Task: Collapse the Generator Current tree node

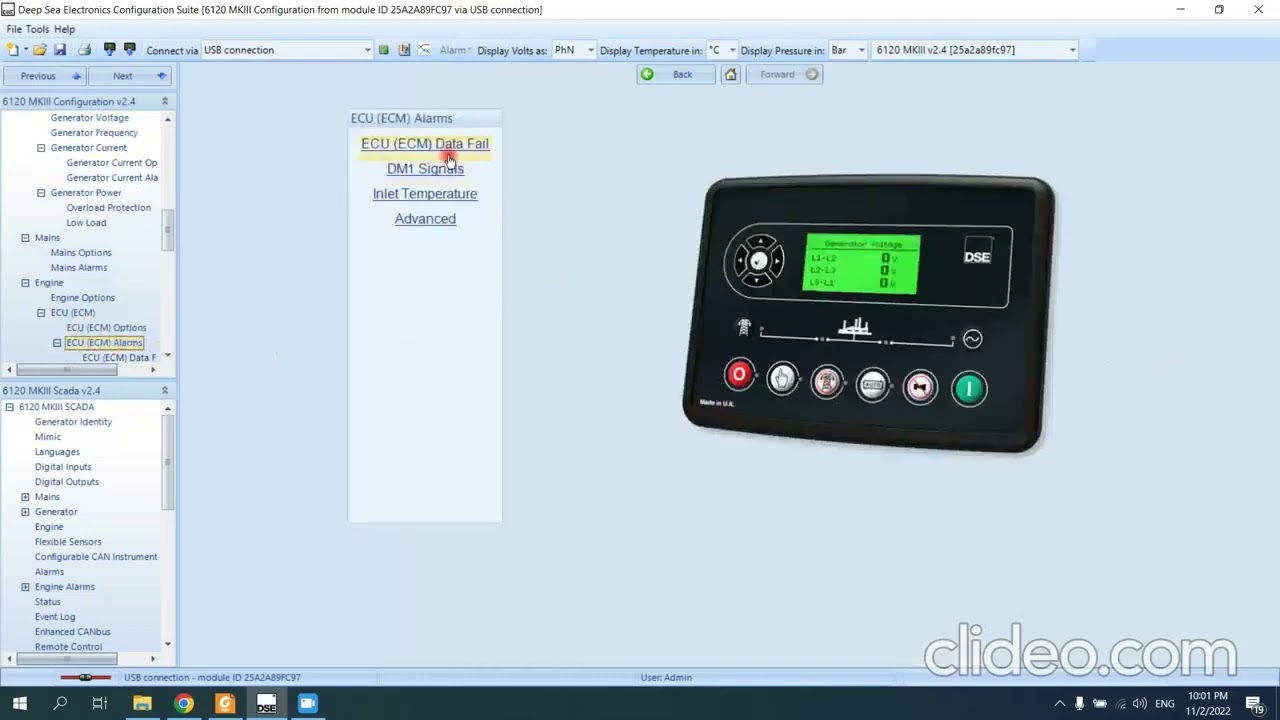Action: pyautogui.click(x=41, y=148)
